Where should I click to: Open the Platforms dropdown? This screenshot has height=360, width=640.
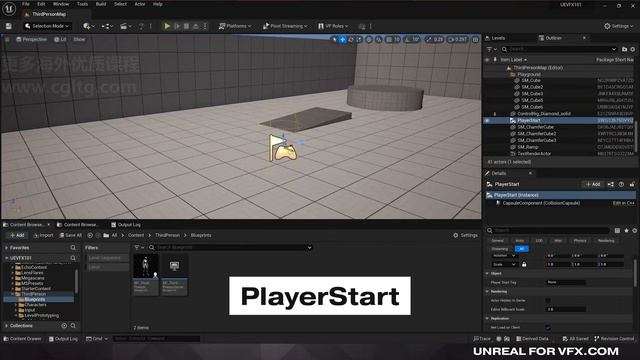click(x=235, y=26)
